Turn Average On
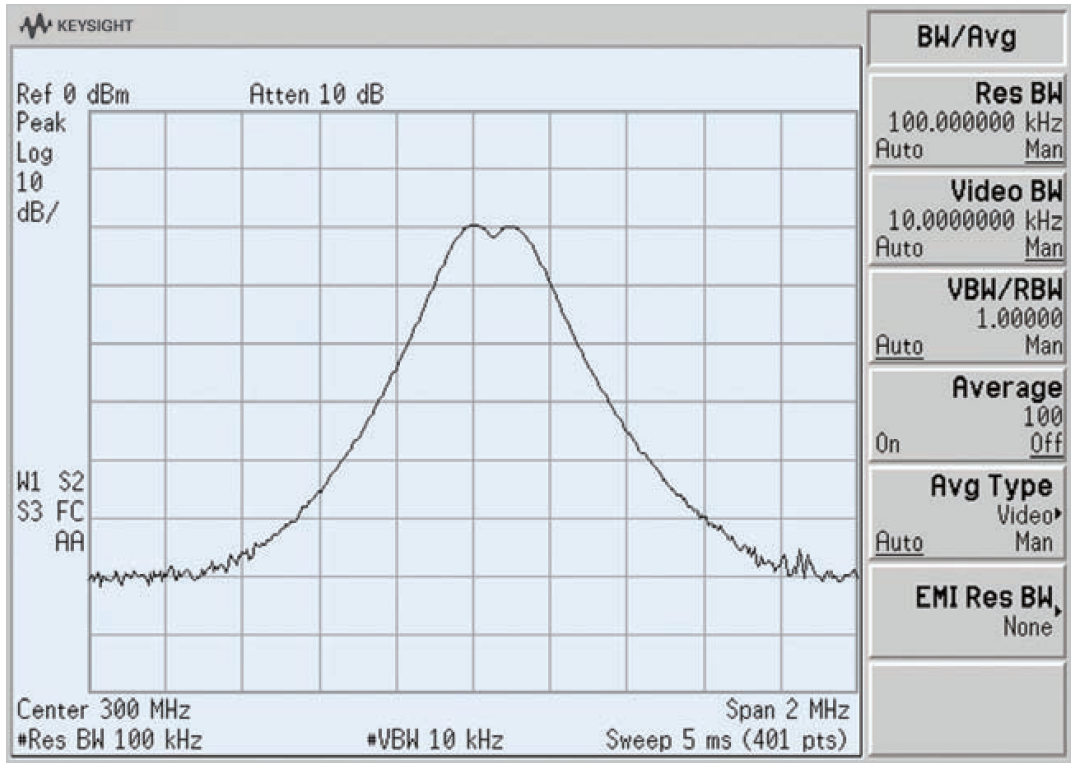This screenshot has width=1085, height=768. coord(888,443)
